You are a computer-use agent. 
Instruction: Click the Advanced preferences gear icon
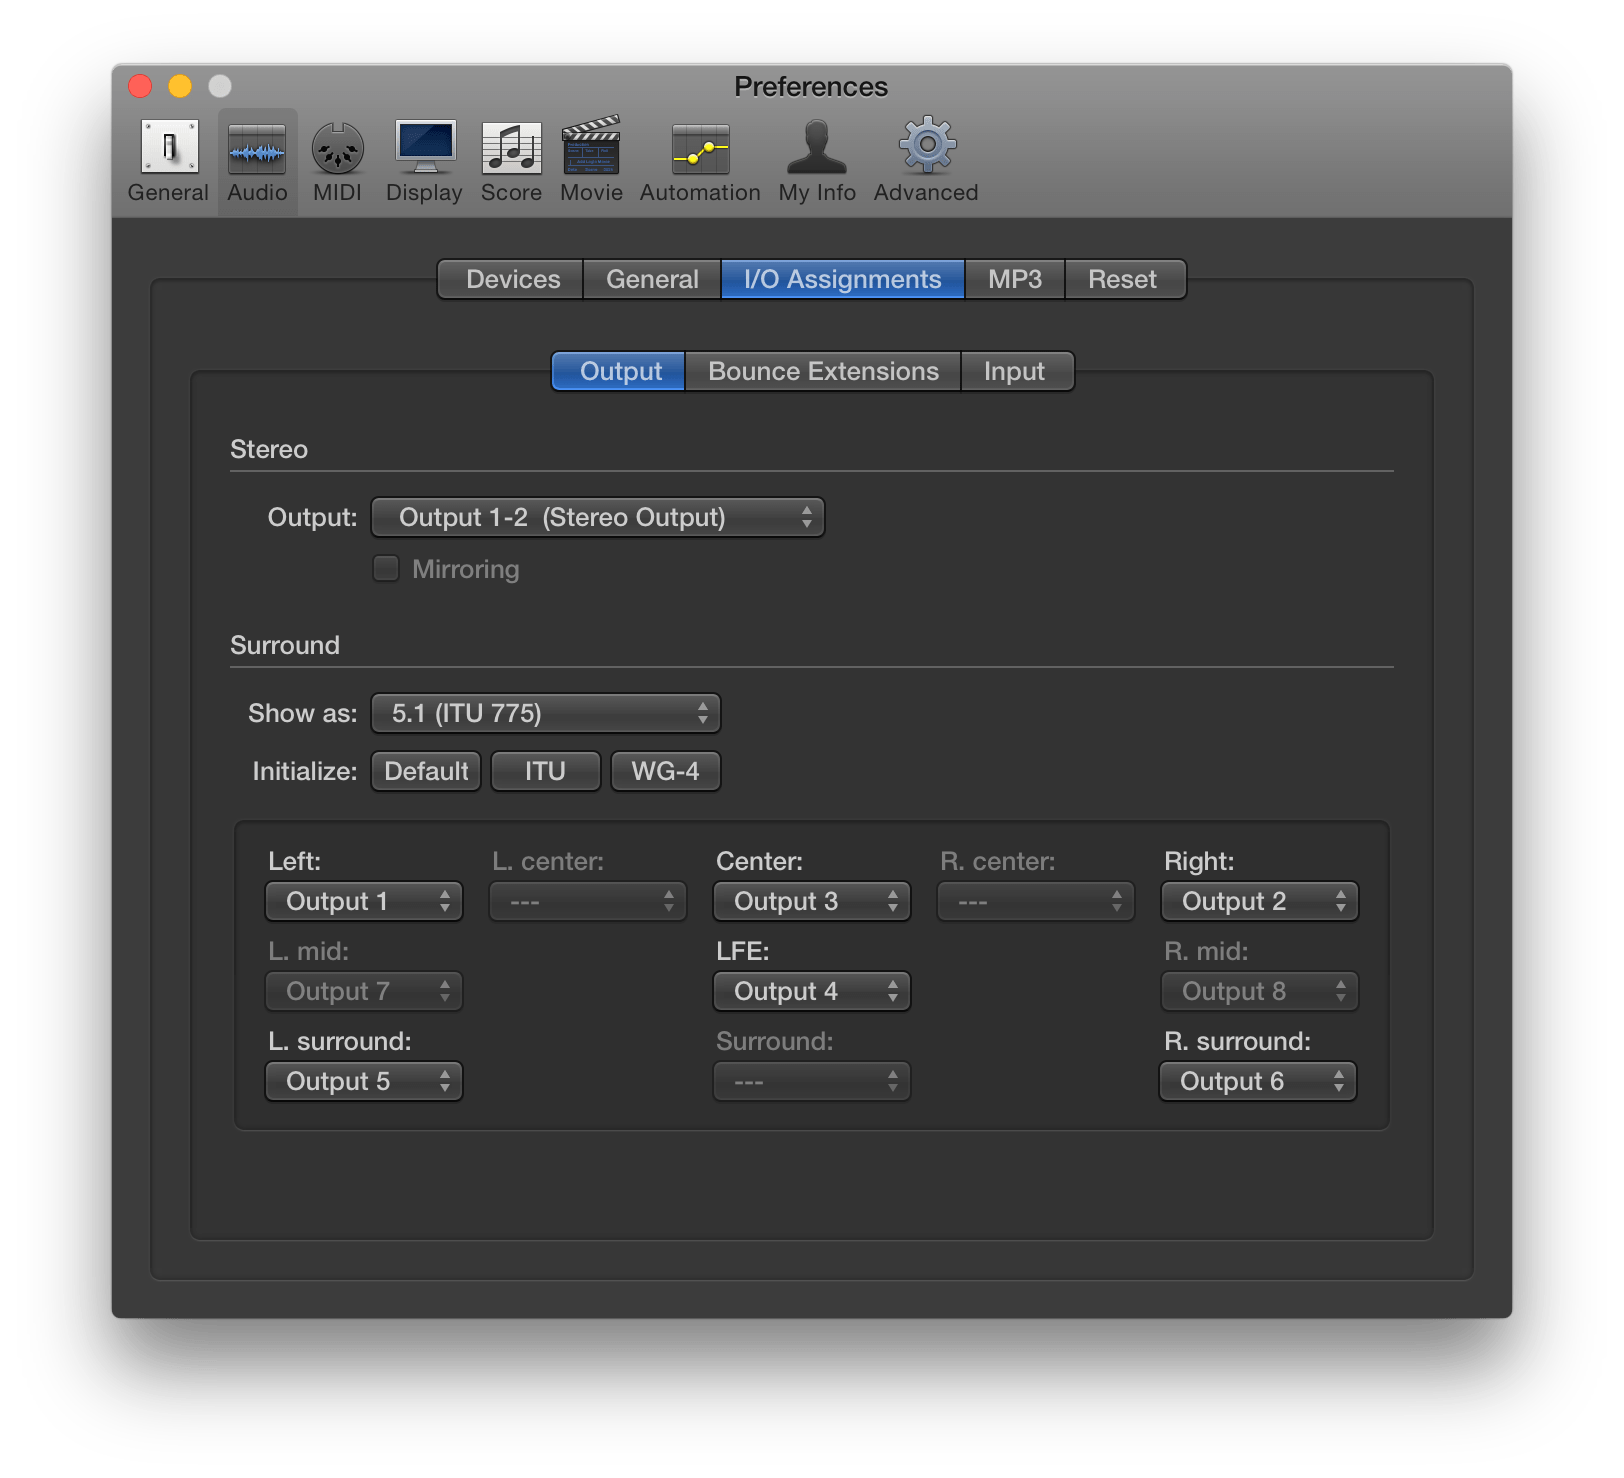(924, 155)
